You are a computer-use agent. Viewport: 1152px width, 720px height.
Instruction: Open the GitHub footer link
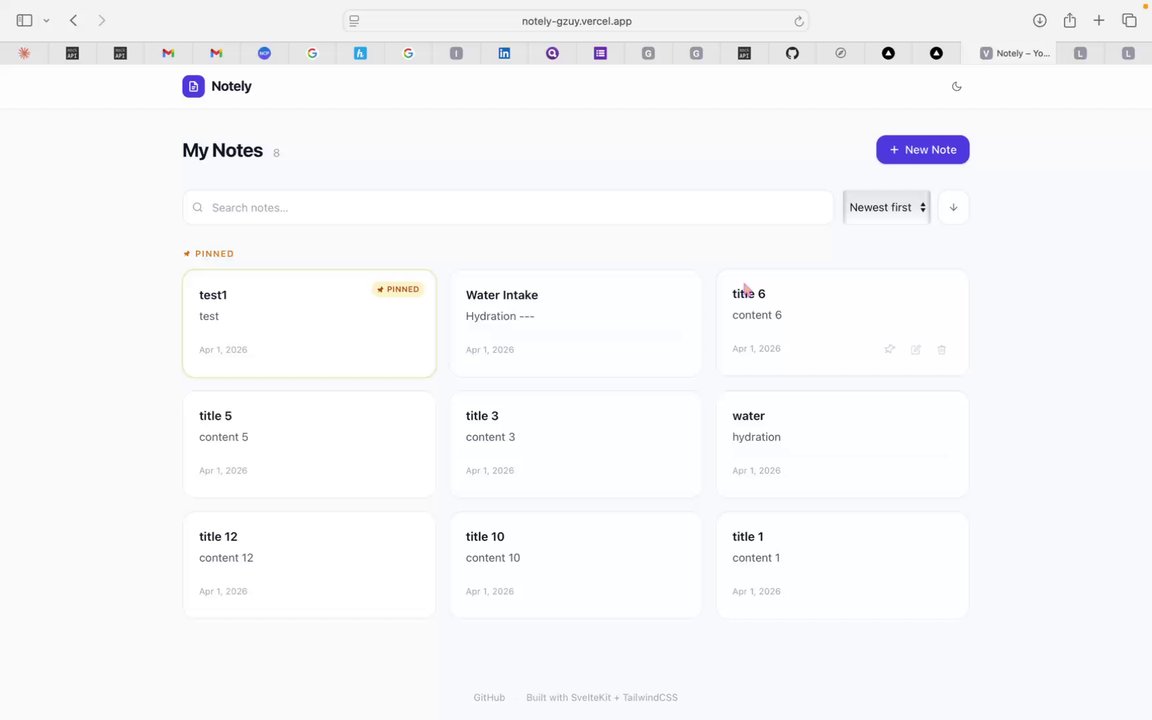489,698
